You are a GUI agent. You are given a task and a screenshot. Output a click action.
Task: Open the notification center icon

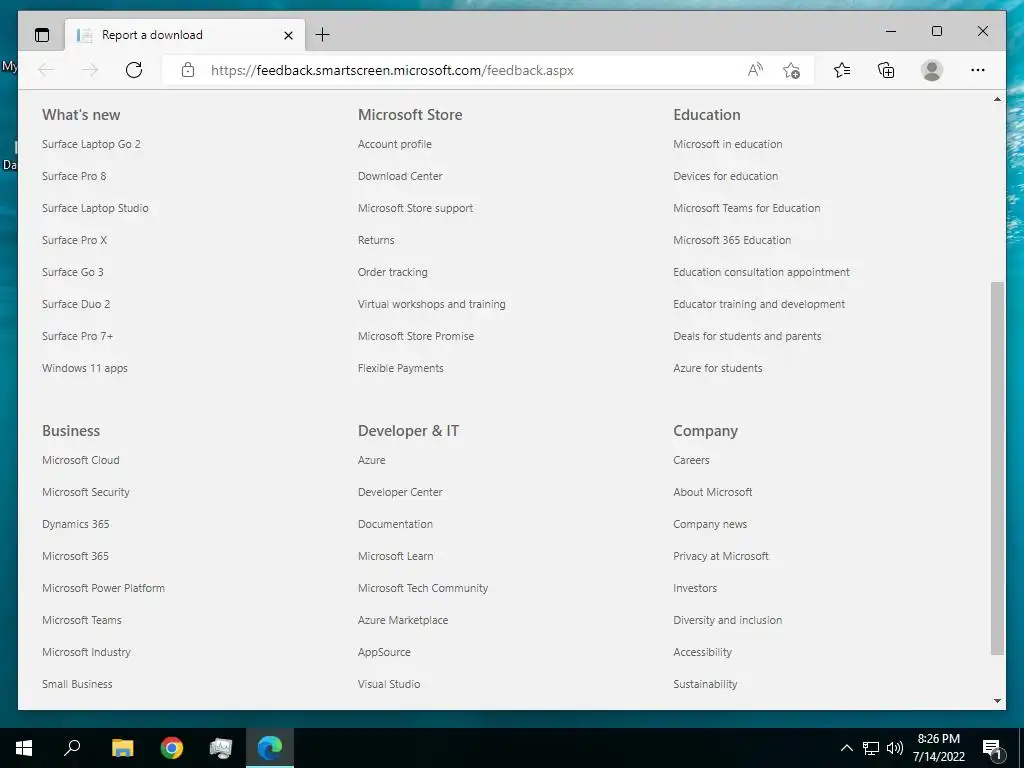click(x=992, y=748)
